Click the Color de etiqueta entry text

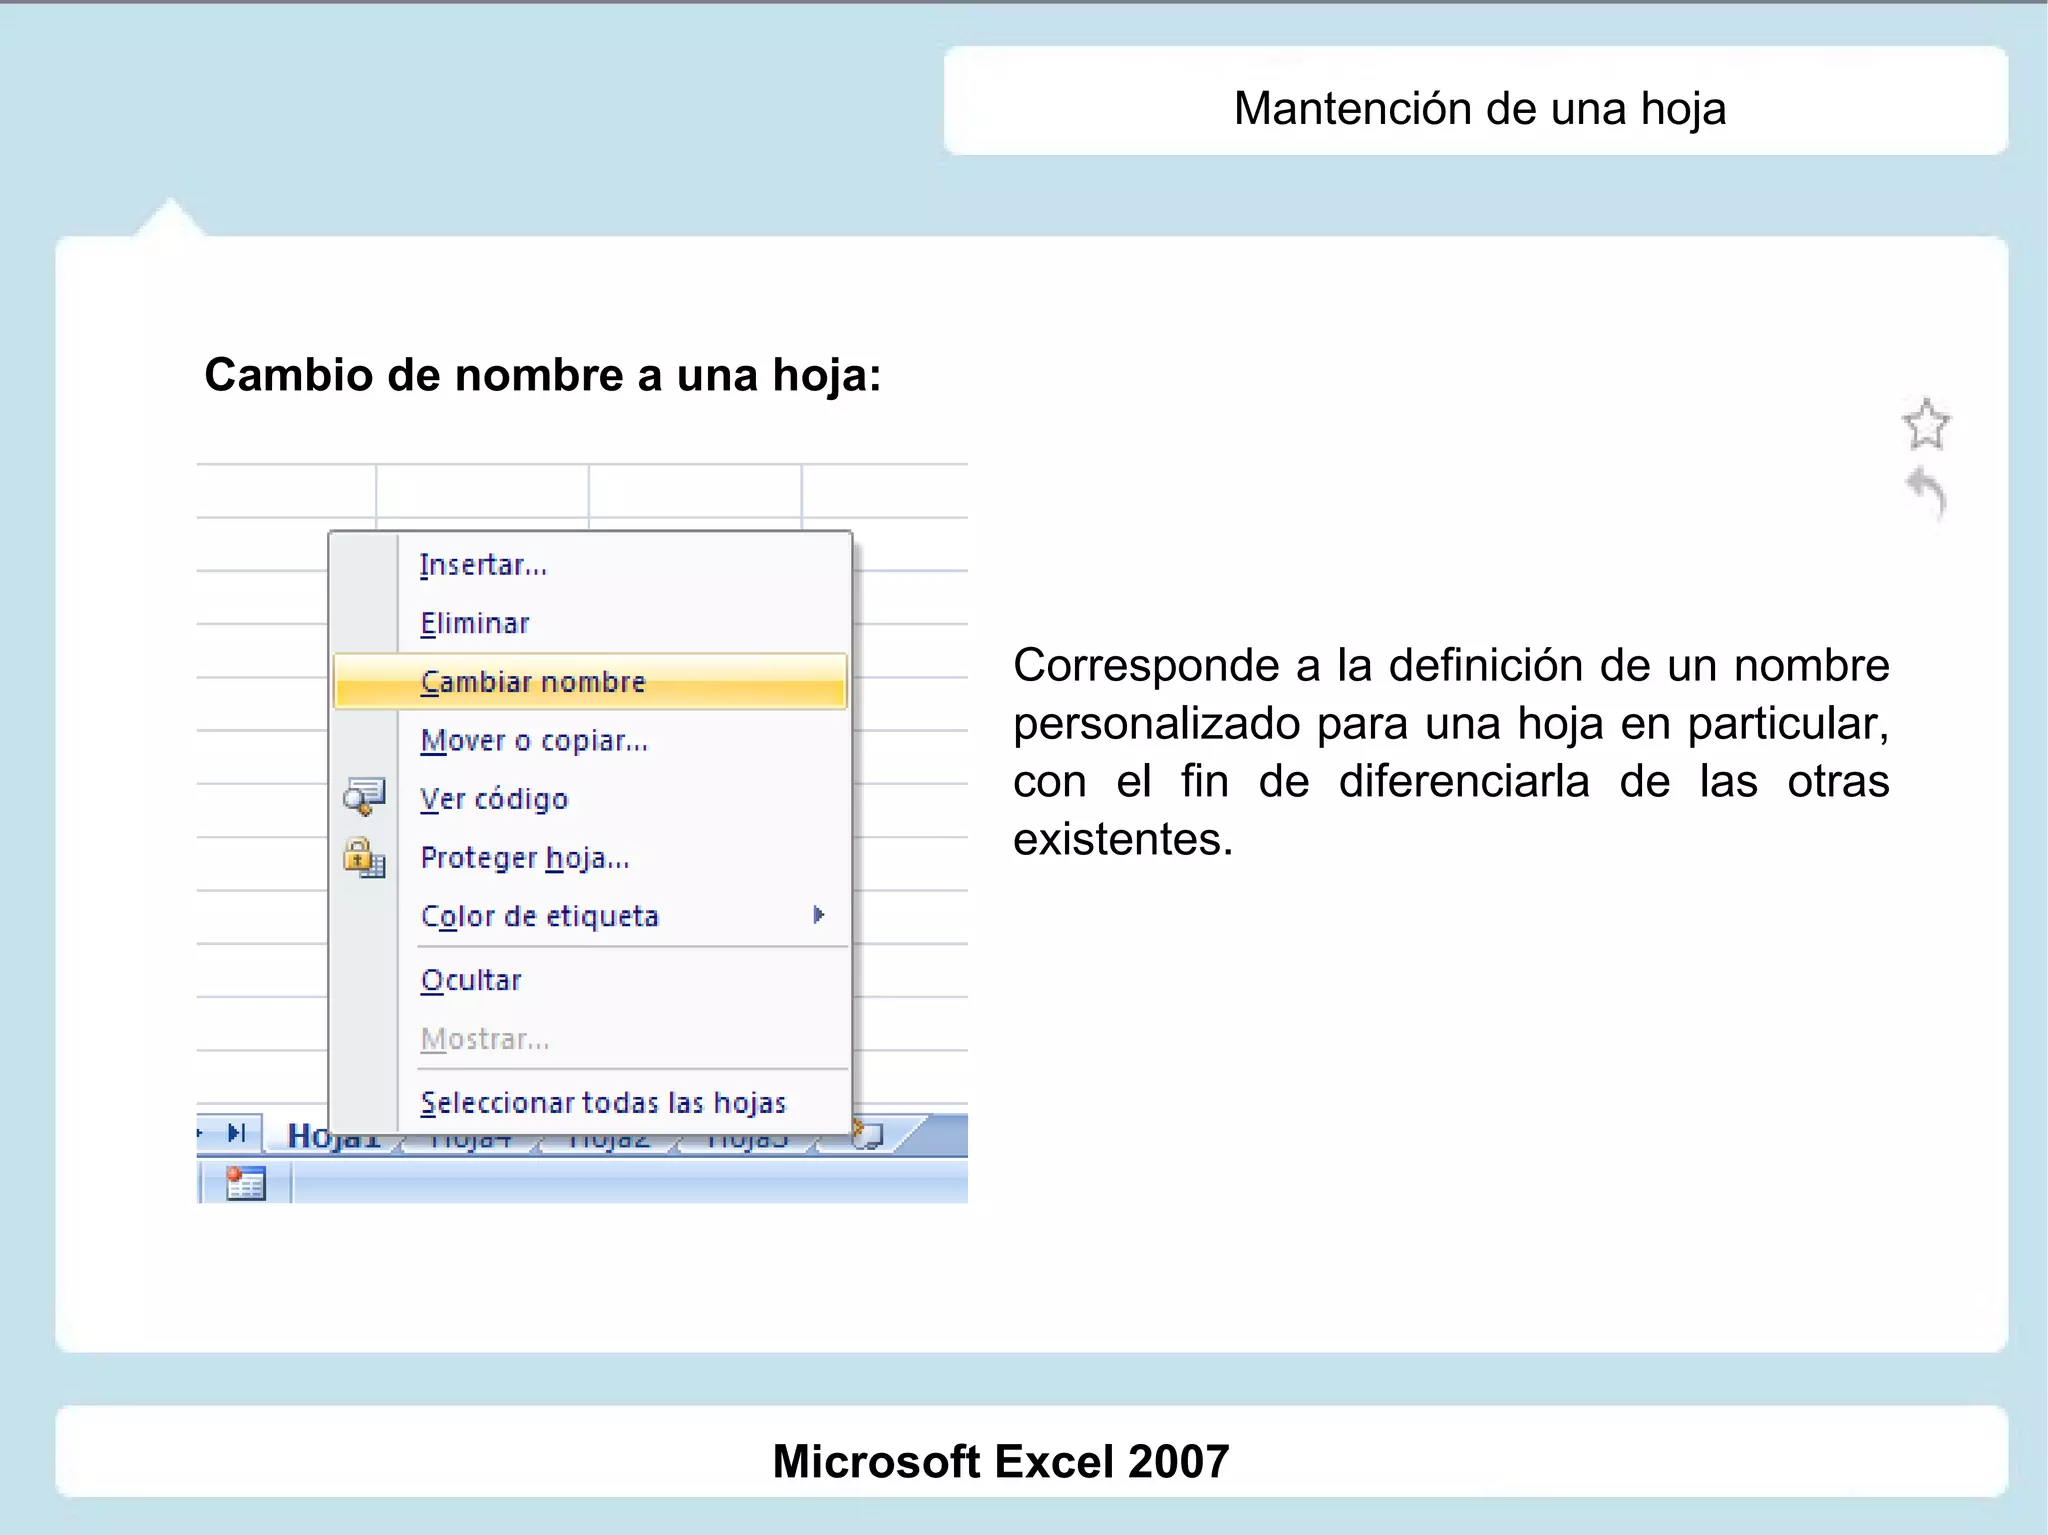(540, 916)
